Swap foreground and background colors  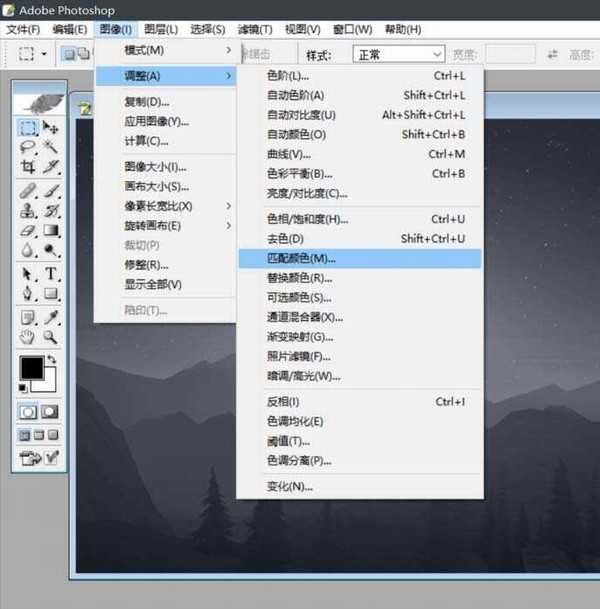(52, 359)
